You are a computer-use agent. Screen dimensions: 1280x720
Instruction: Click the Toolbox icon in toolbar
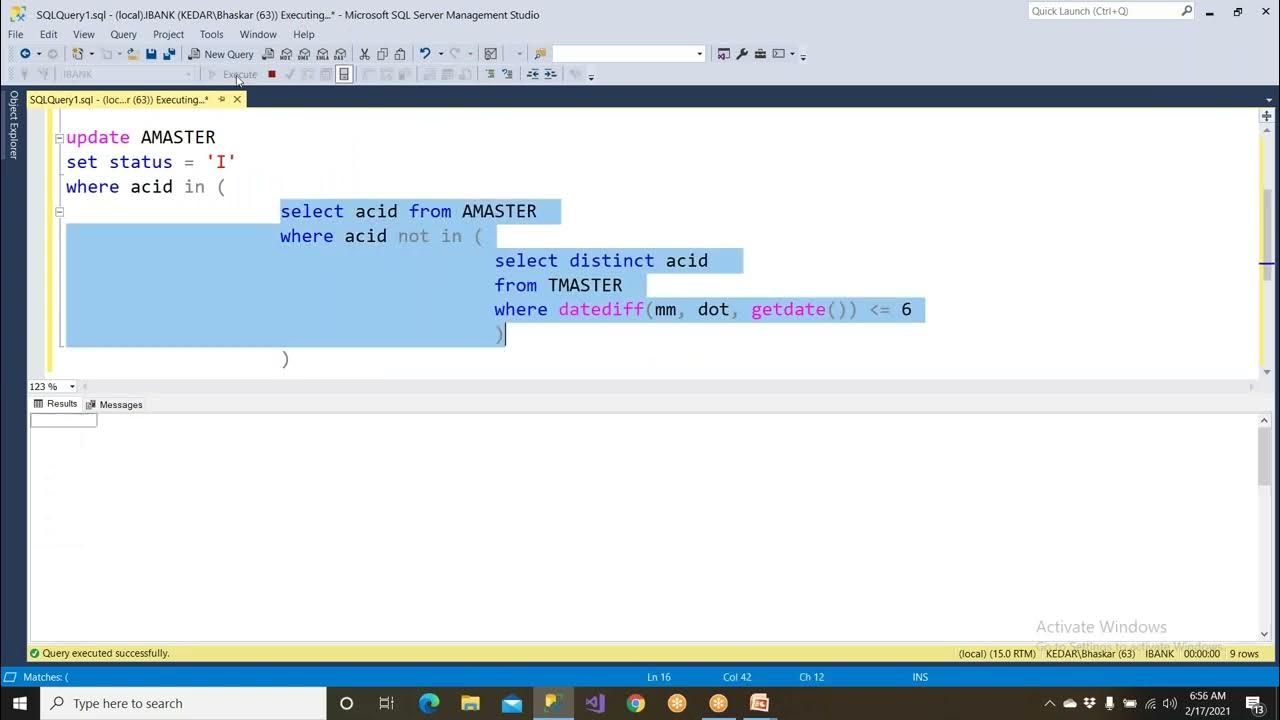point(760,54)
